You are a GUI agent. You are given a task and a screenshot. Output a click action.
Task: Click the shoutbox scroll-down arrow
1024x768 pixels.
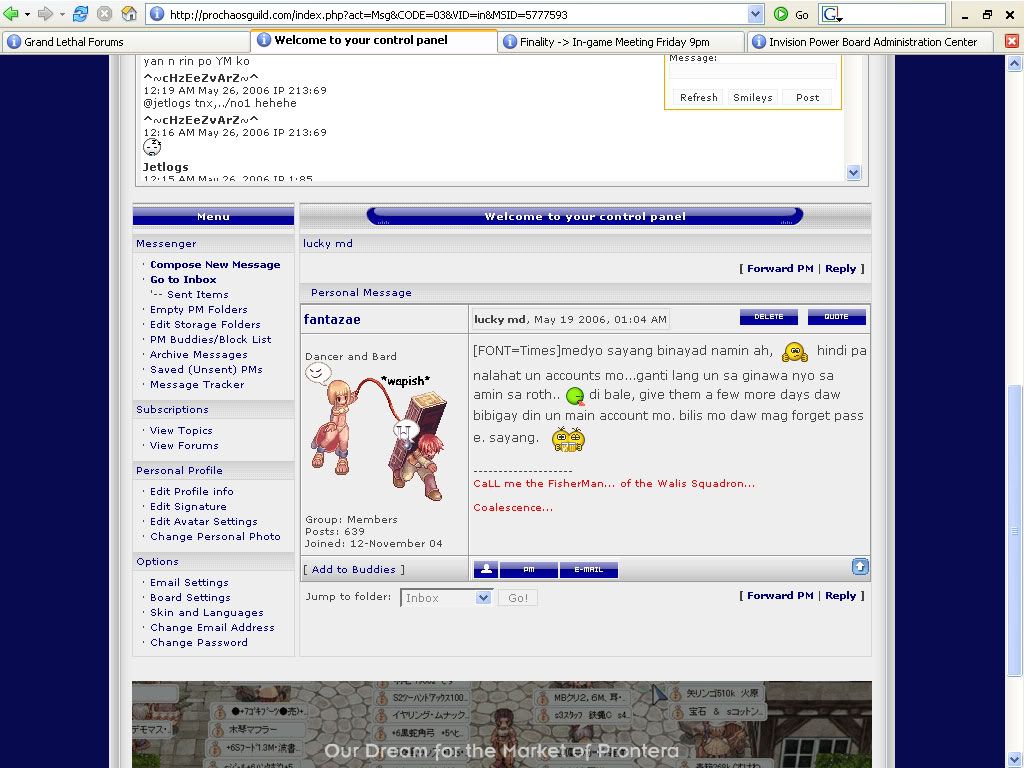coord(853,172)
